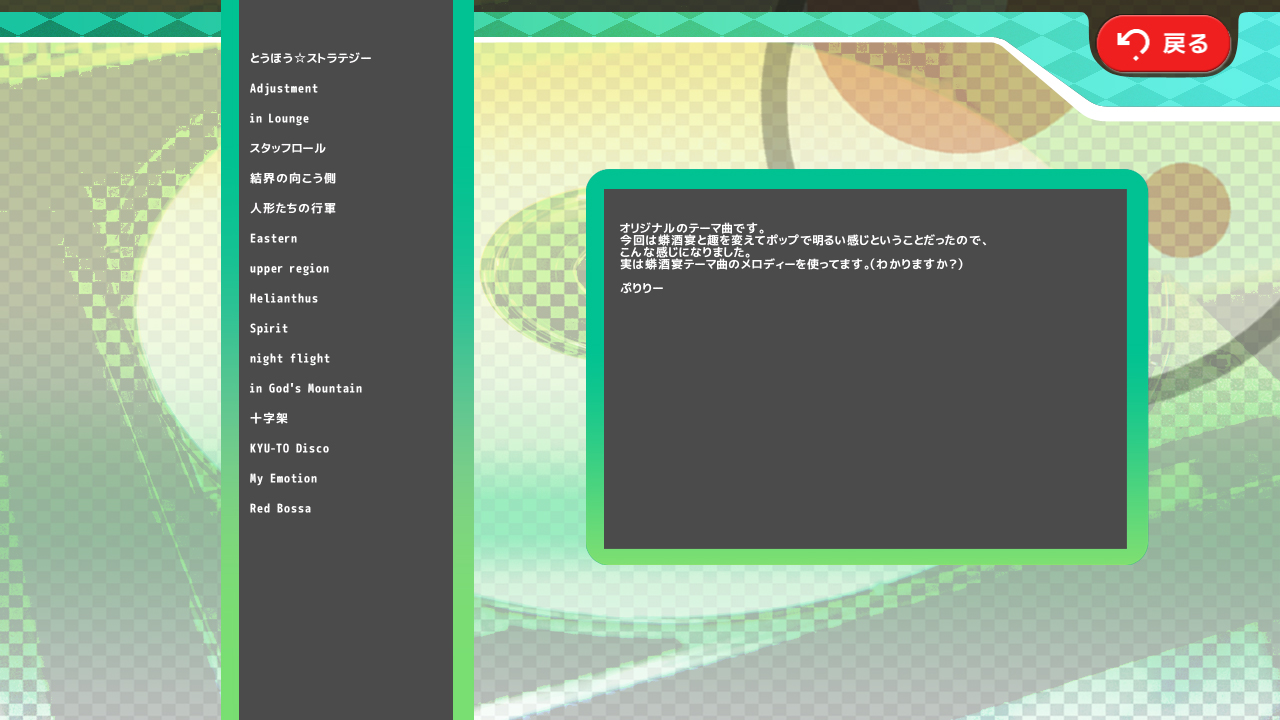The height and width of the screenshot is (720, 1280).
Task: Select KYU-TO Disco in the list
Action: pyautogui.click(x=290, y=449)
